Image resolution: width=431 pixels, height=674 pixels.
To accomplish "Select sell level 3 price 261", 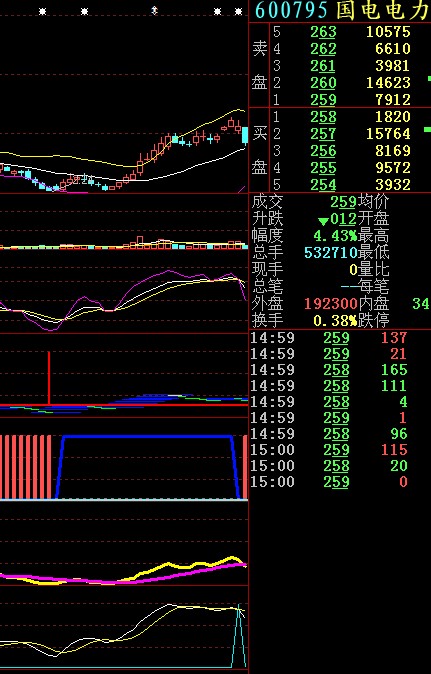I will (323, 66).
